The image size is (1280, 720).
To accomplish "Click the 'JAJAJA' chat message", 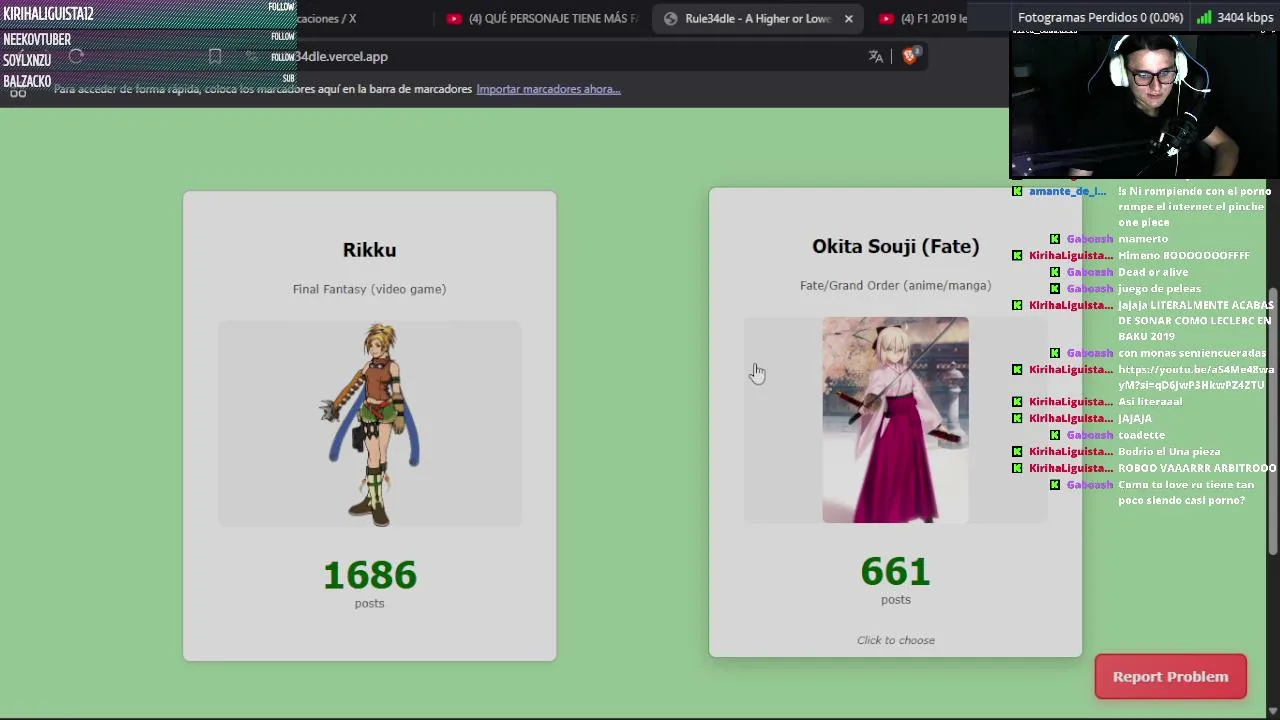I will click(1135, 418).
